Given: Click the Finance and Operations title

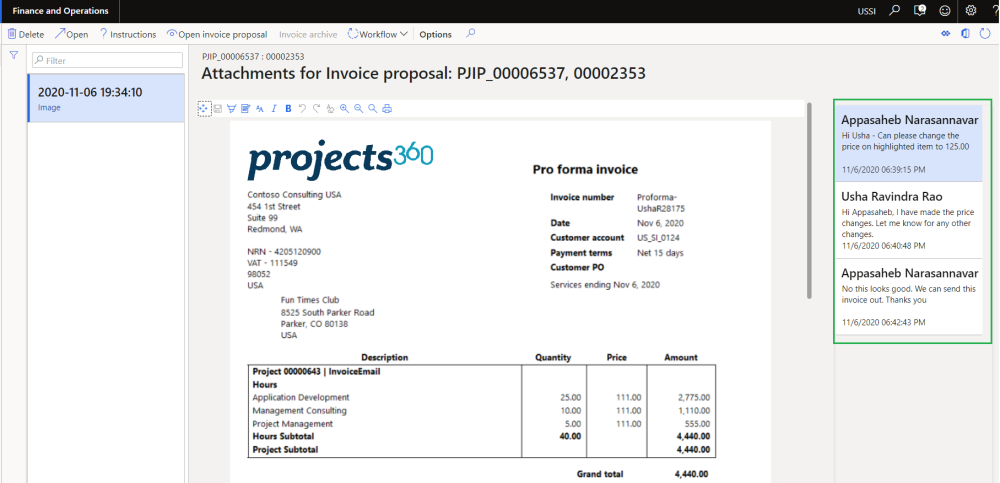Looking at the screenshot, I should pos(60,11).
